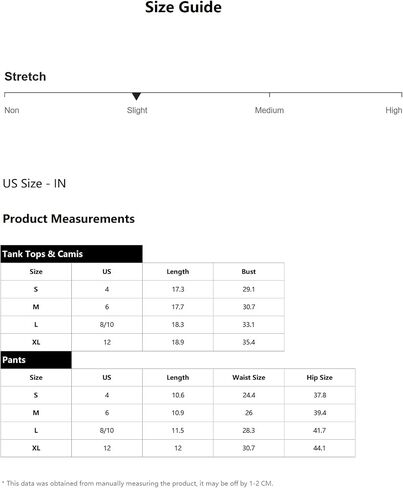Click the Pants table header
Viewport: 403px width, 488px height.
[x=36, y=360]
